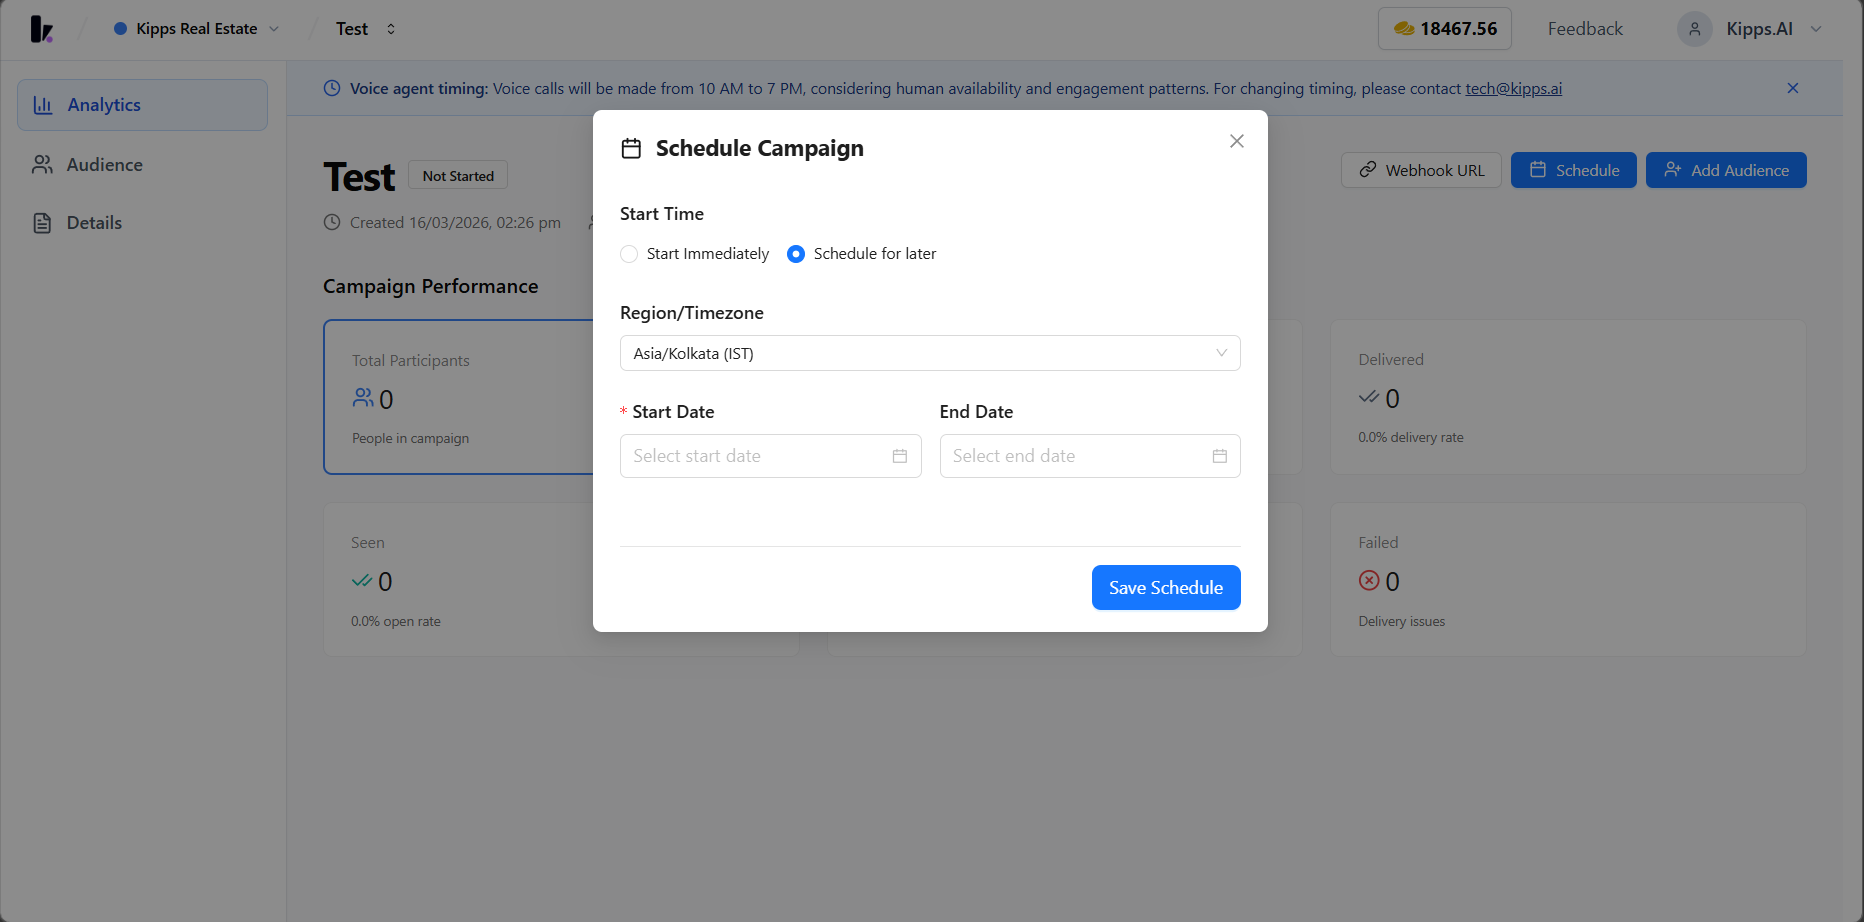Viewport: 1864px width, 922px height.
Task: Open the Analytics sidebar tab
Action: point(142,105)
